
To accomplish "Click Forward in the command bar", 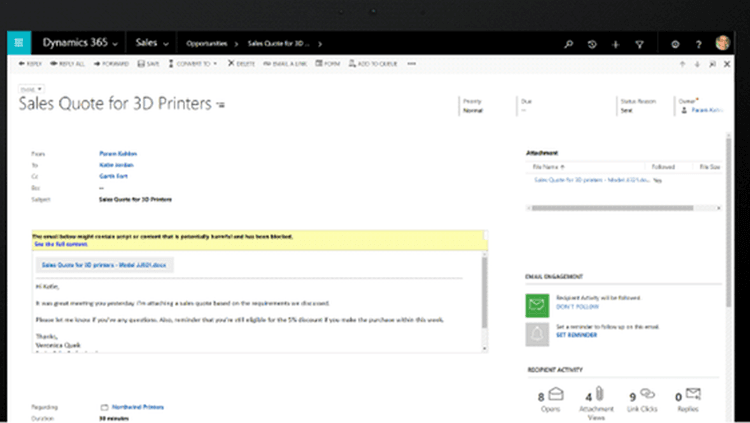I will (x=112, y=64).
